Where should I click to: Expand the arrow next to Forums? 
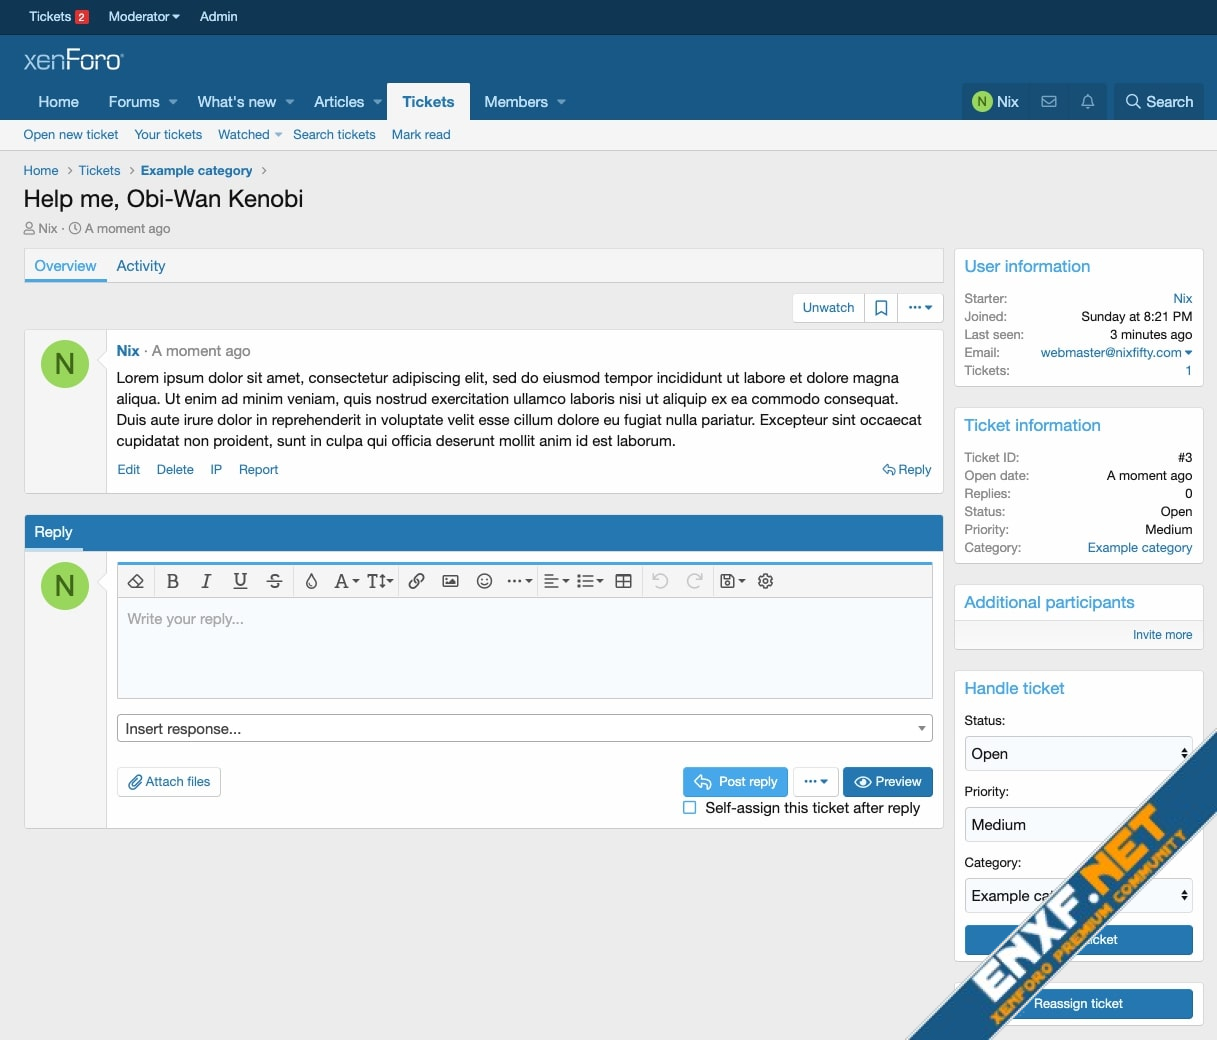pos(173,102)
